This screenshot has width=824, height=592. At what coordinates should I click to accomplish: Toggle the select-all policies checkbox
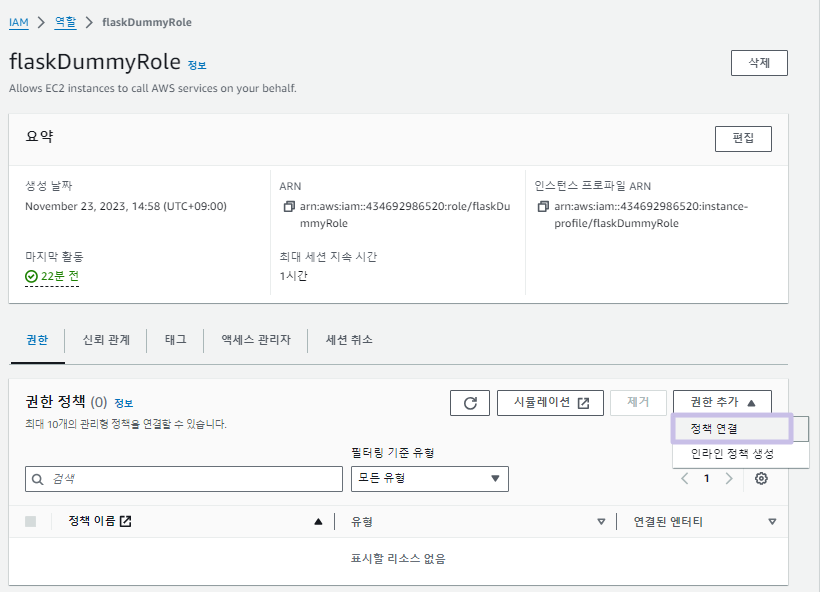click(x=30, y=521)
